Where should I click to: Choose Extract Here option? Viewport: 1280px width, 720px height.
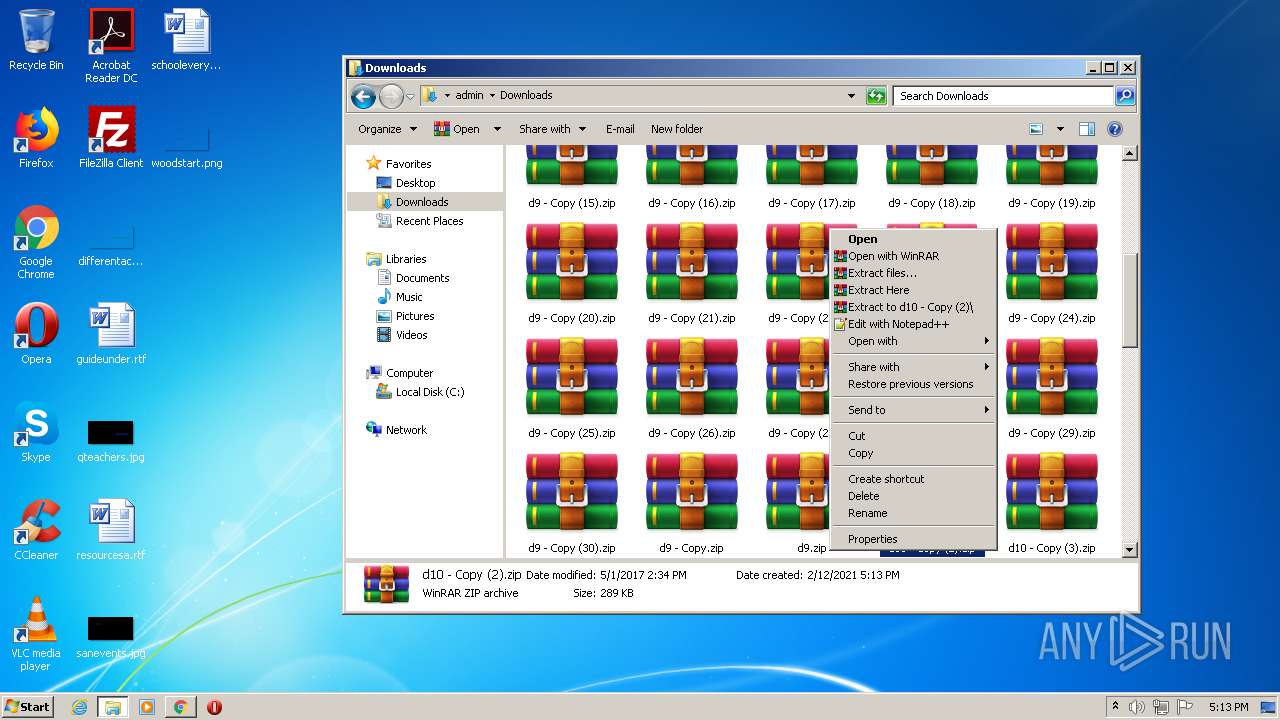coord(914,290)
